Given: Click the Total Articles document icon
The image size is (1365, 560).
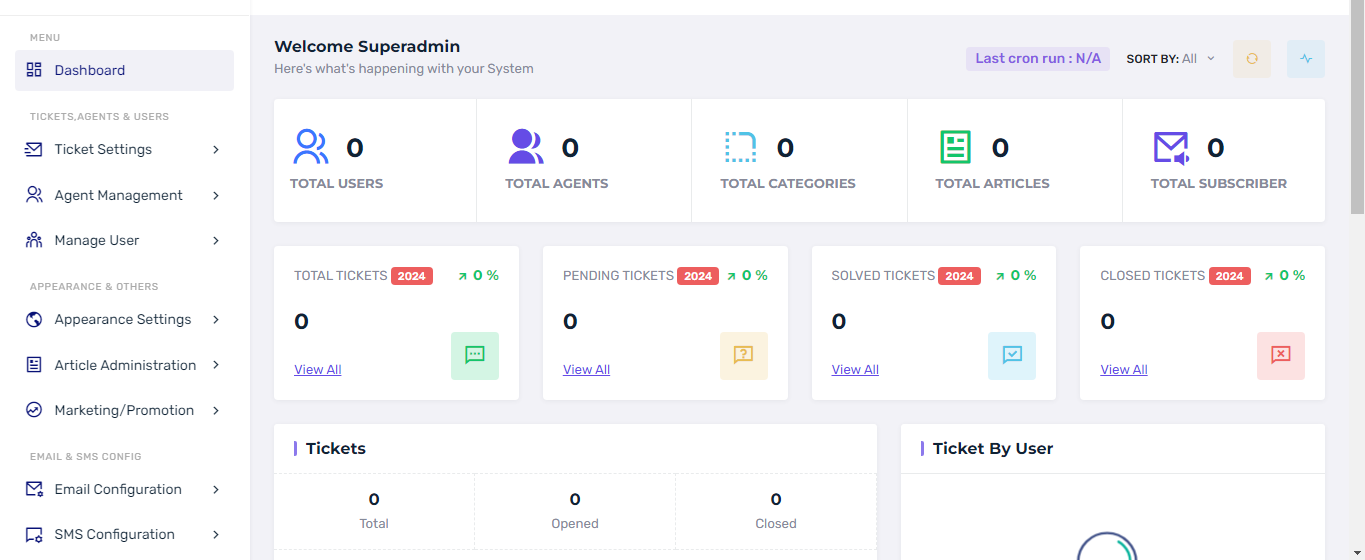Looking at the screenshot, I should (955, 147).
